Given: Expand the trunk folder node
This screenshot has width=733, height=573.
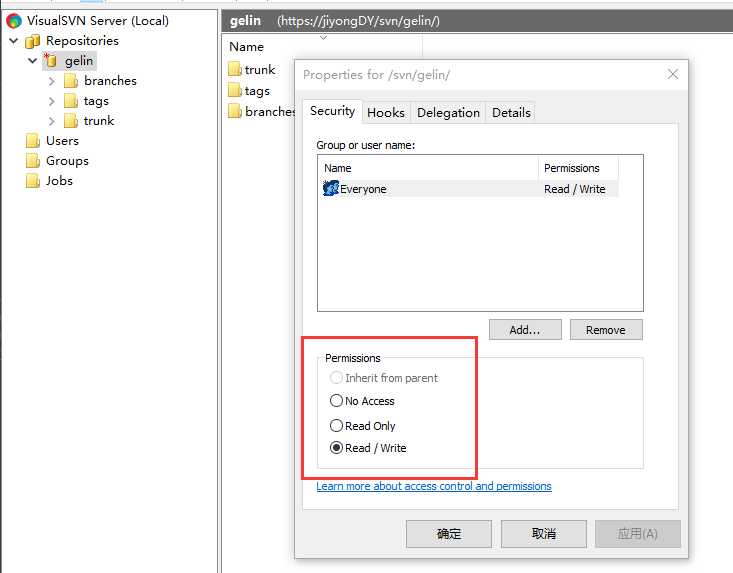Looking at the screenshot, I should pos(51,122).
